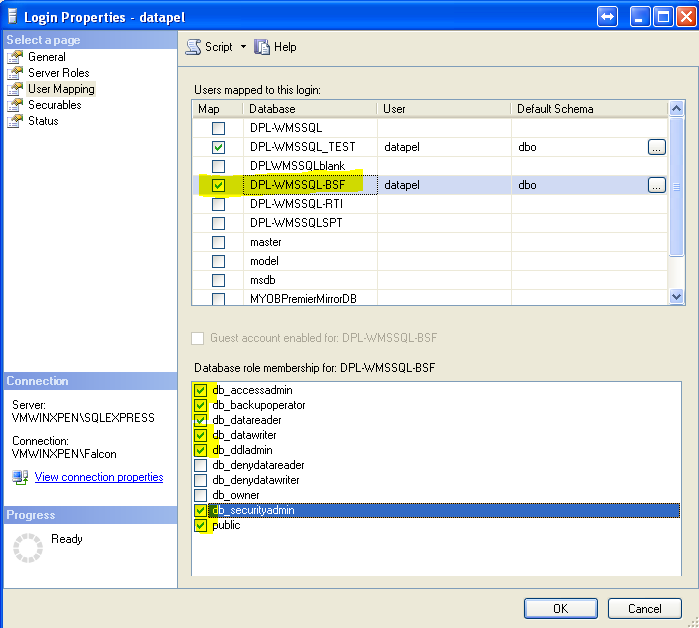This screenshot has width=699, height=628.
Task: Check the map box for model
Action: [218, 261]
